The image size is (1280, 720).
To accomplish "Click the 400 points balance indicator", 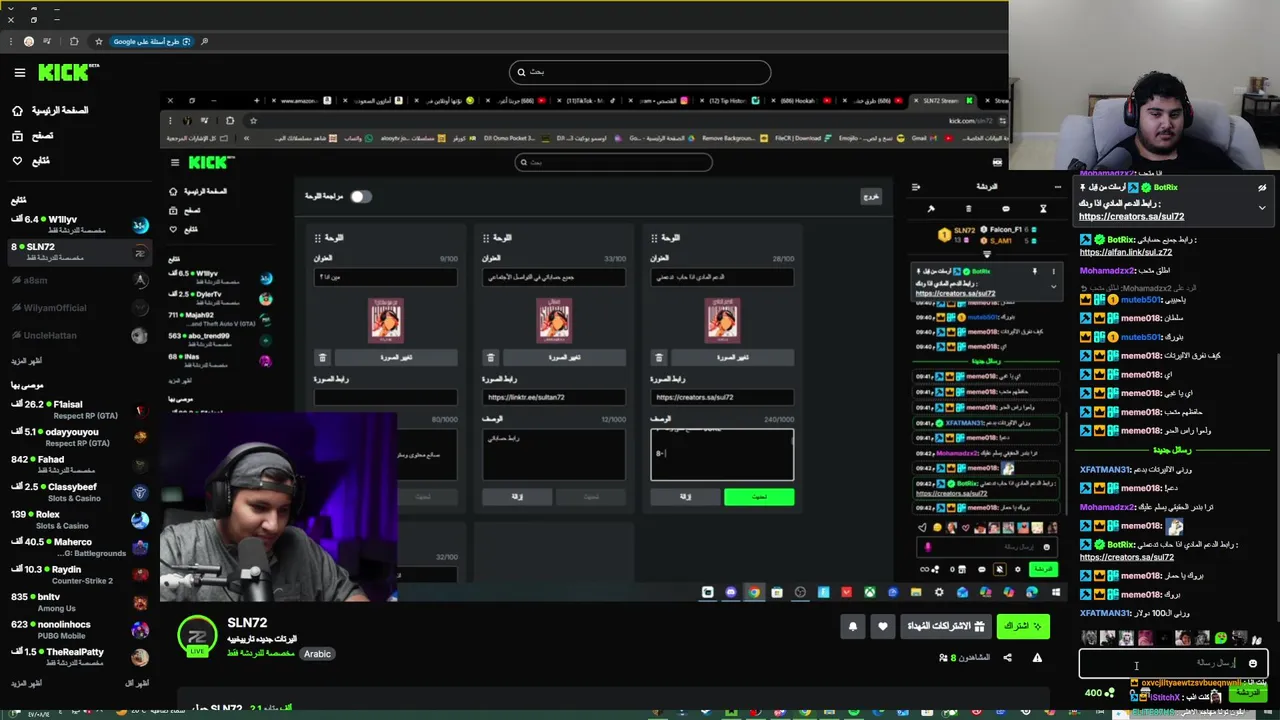I will (x=1099, y=693).
